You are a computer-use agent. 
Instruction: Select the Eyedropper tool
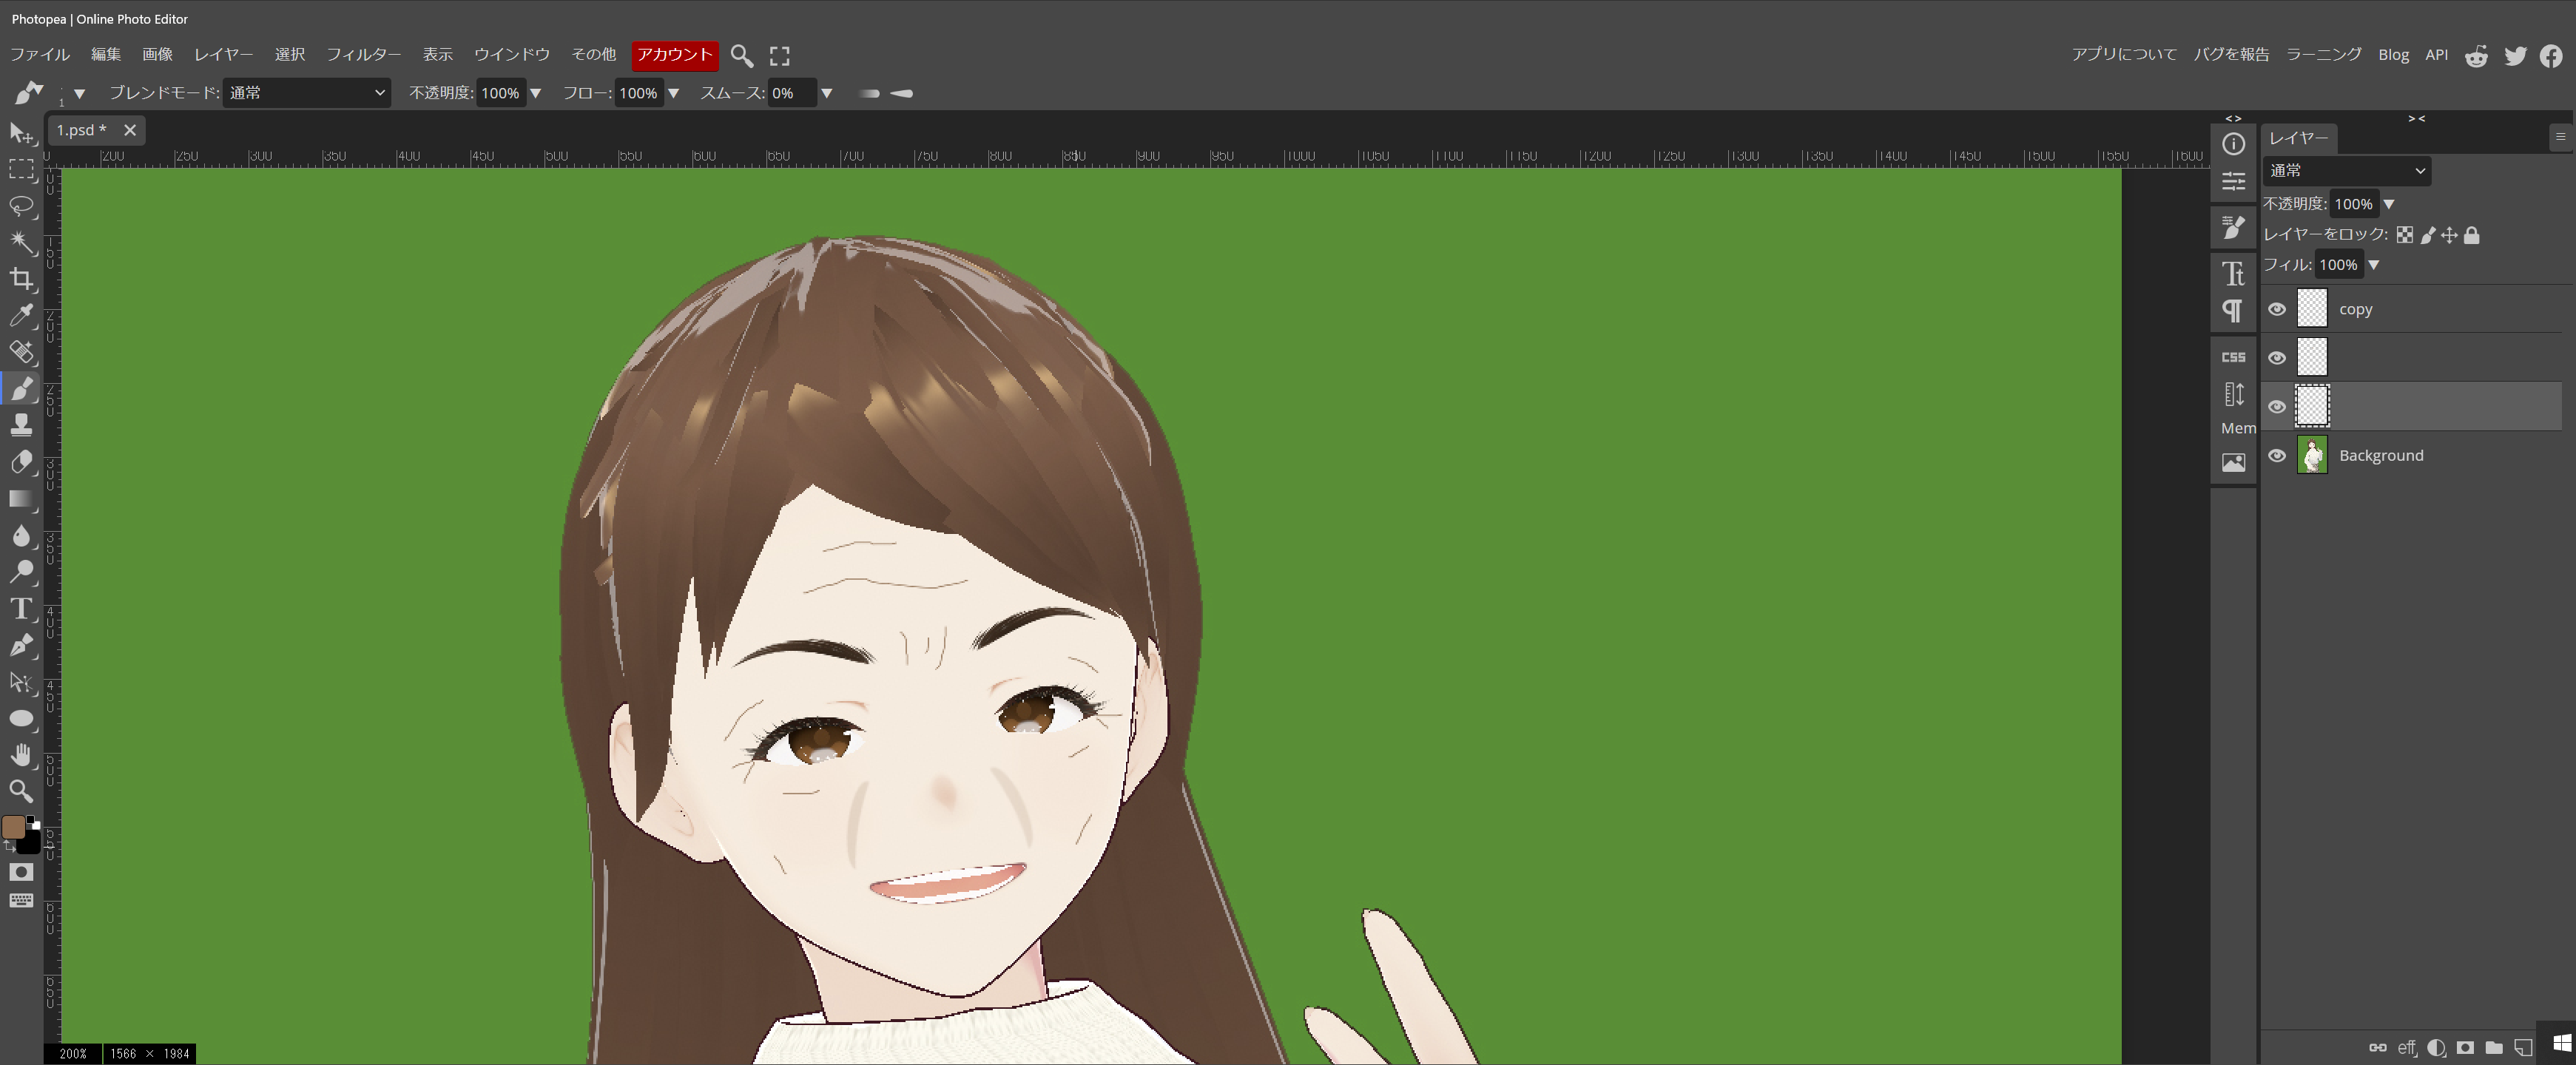(x=22, y=316)
